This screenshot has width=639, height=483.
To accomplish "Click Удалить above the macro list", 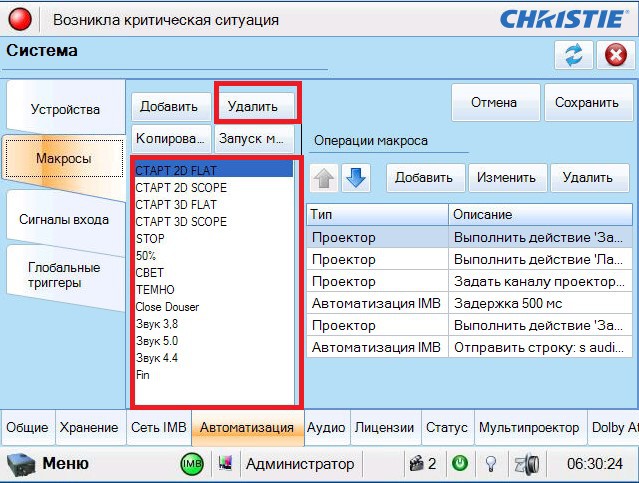I will pos(253,106).
